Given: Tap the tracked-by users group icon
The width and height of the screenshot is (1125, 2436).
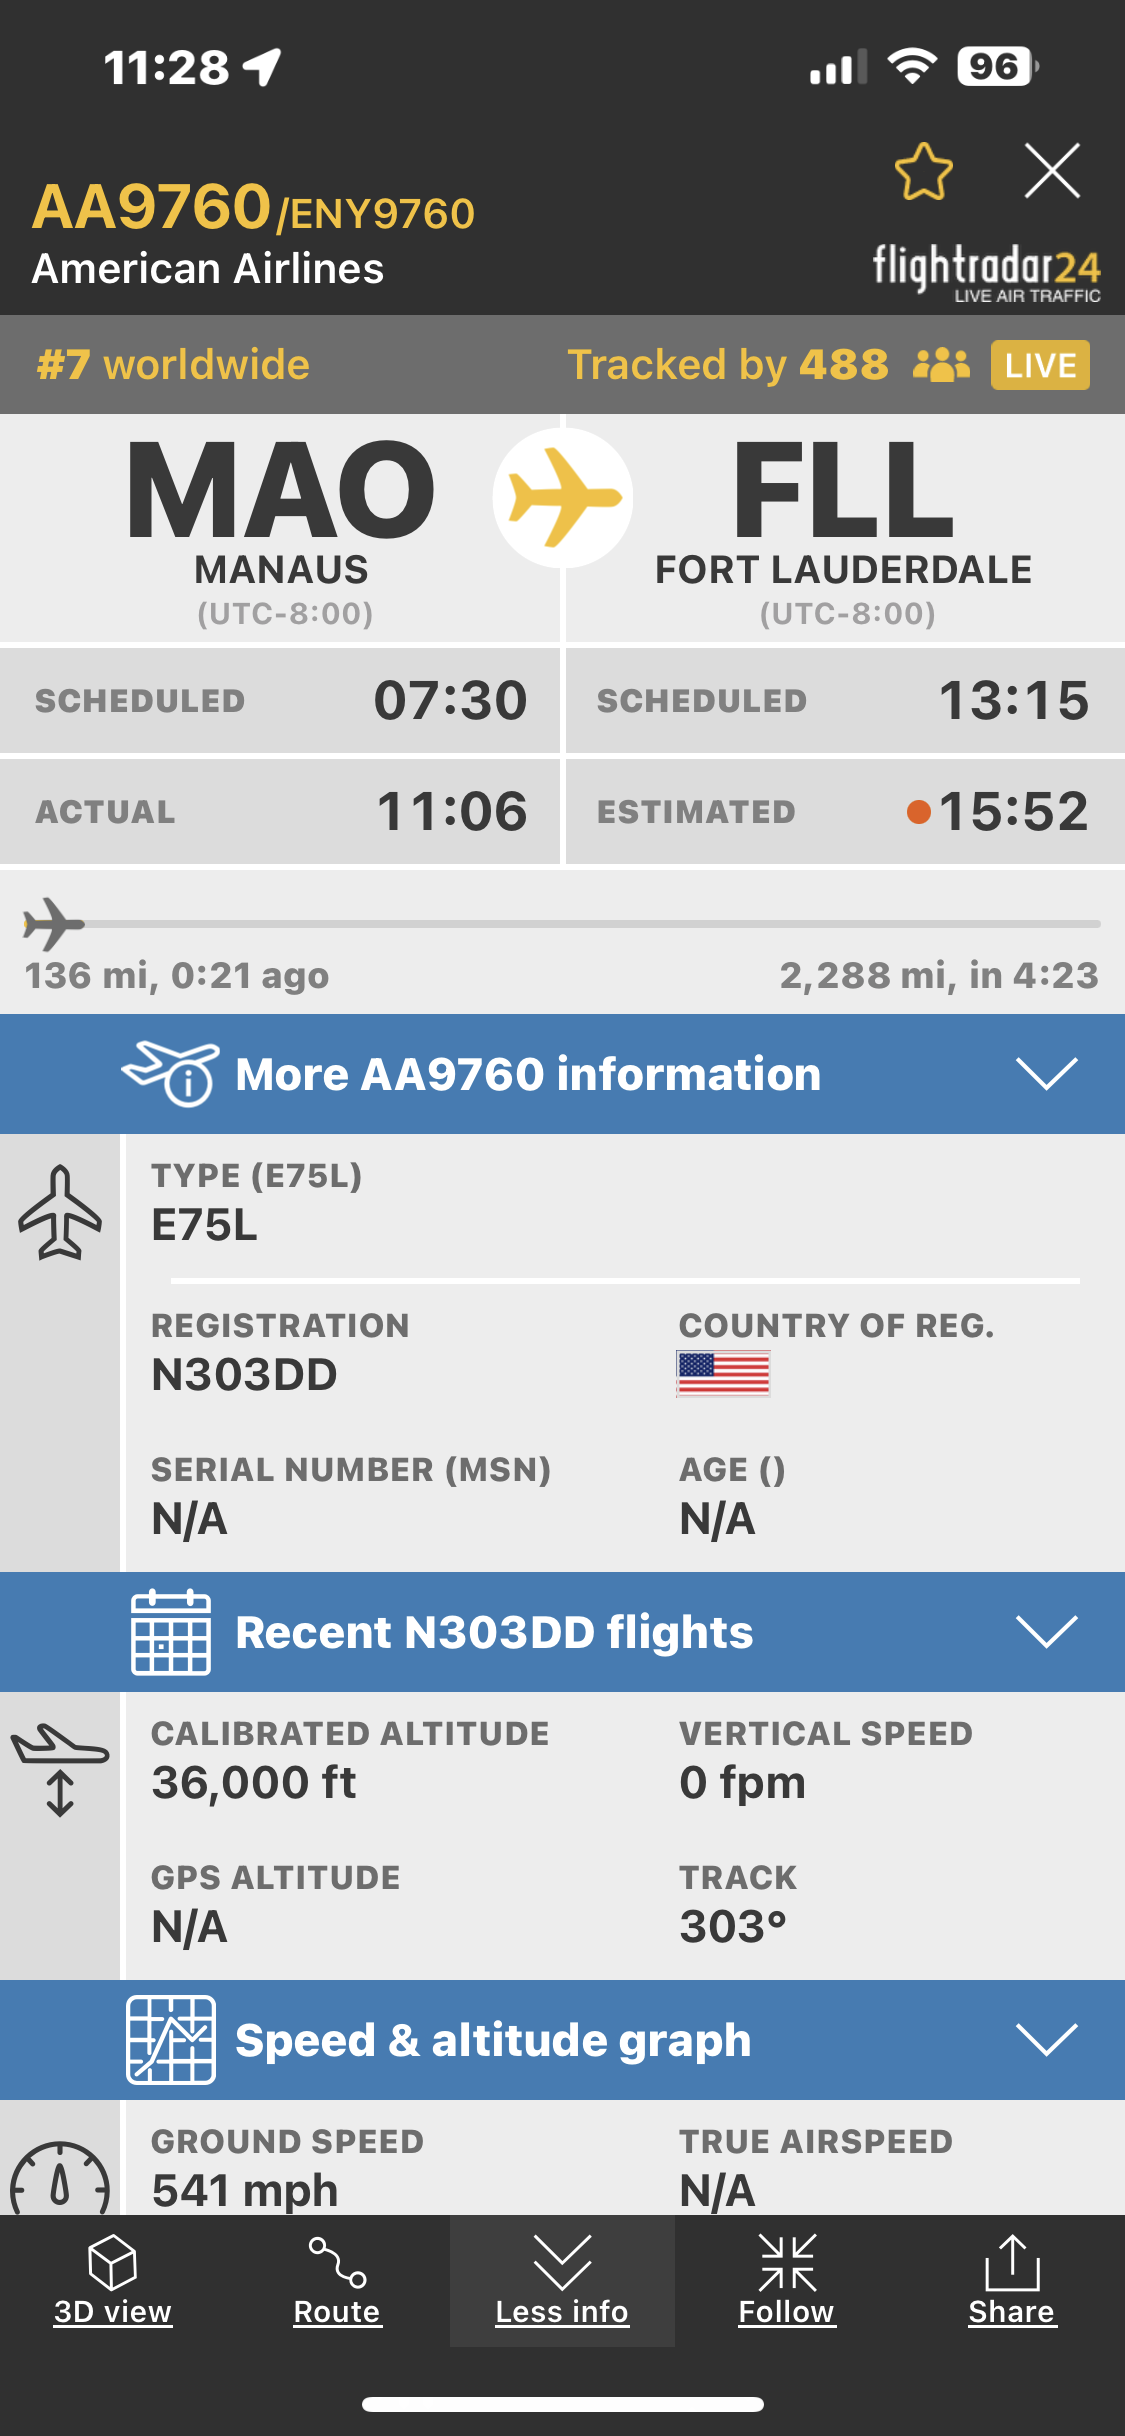Looking at the screenshot, I should click(x=941, y=365).
